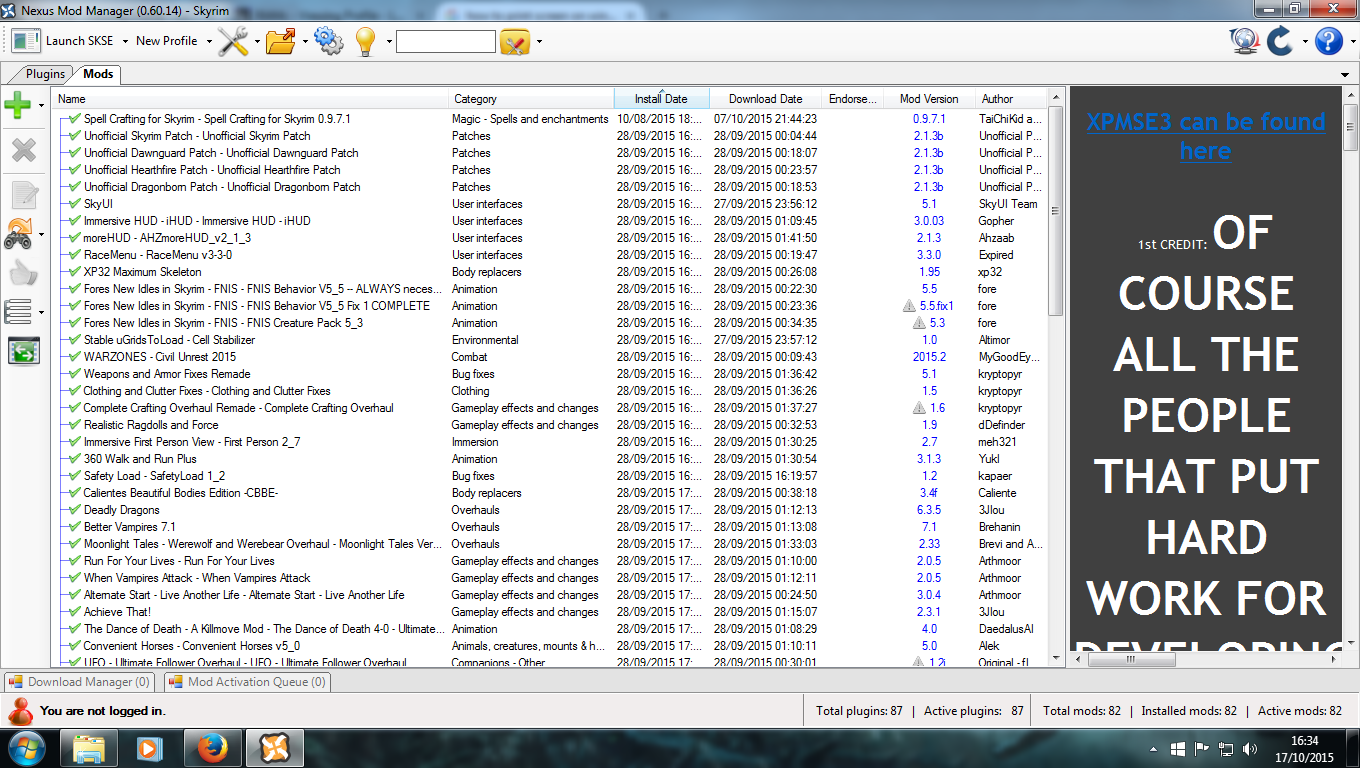Toggle Better Vampires 7.1 checkmark
Image resolution: width=1360 pixels, height=768 pixels.
click(75, 527)
